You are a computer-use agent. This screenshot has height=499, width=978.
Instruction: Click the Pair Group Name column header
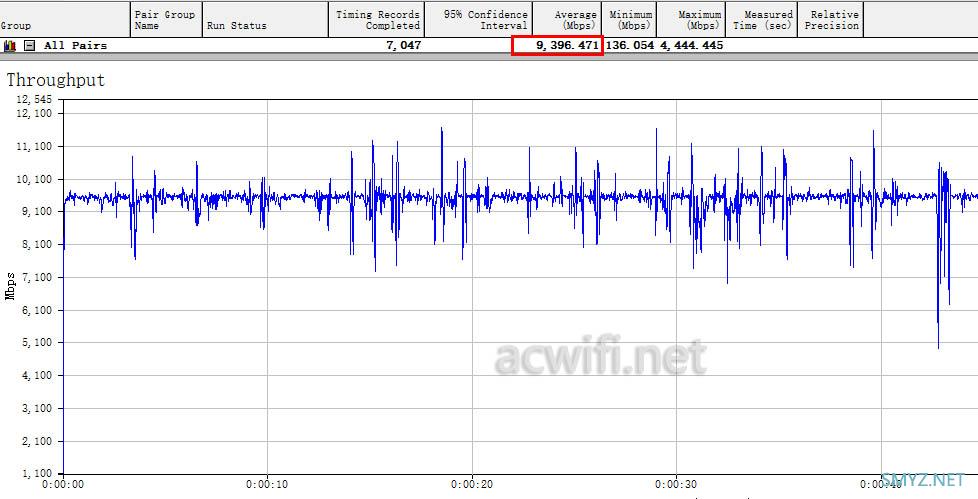point(166,19)
